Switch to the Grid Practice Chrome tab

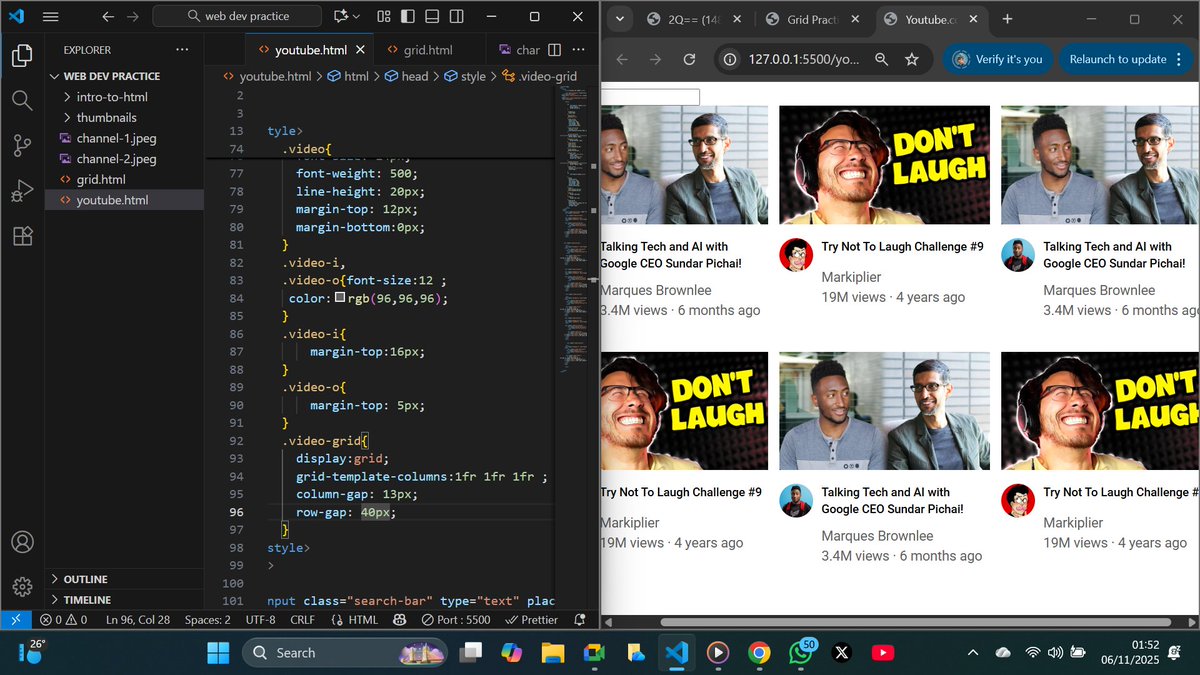pyautogui.click(x=813, y=20)
